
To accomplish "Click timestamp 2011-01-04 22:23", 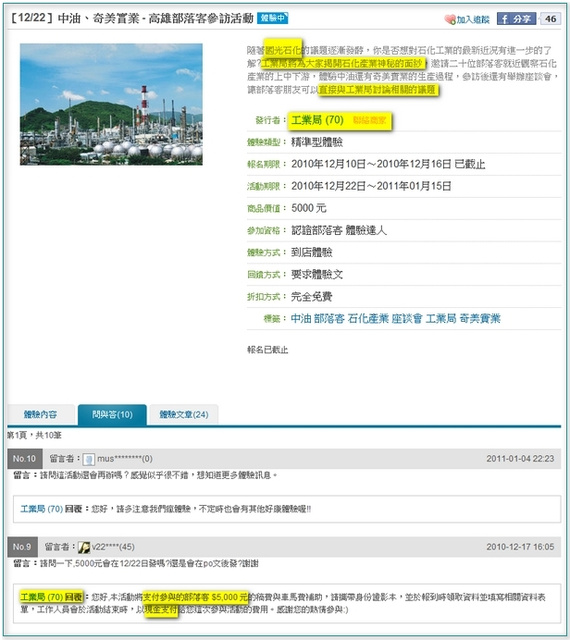I will click(520, 459).
